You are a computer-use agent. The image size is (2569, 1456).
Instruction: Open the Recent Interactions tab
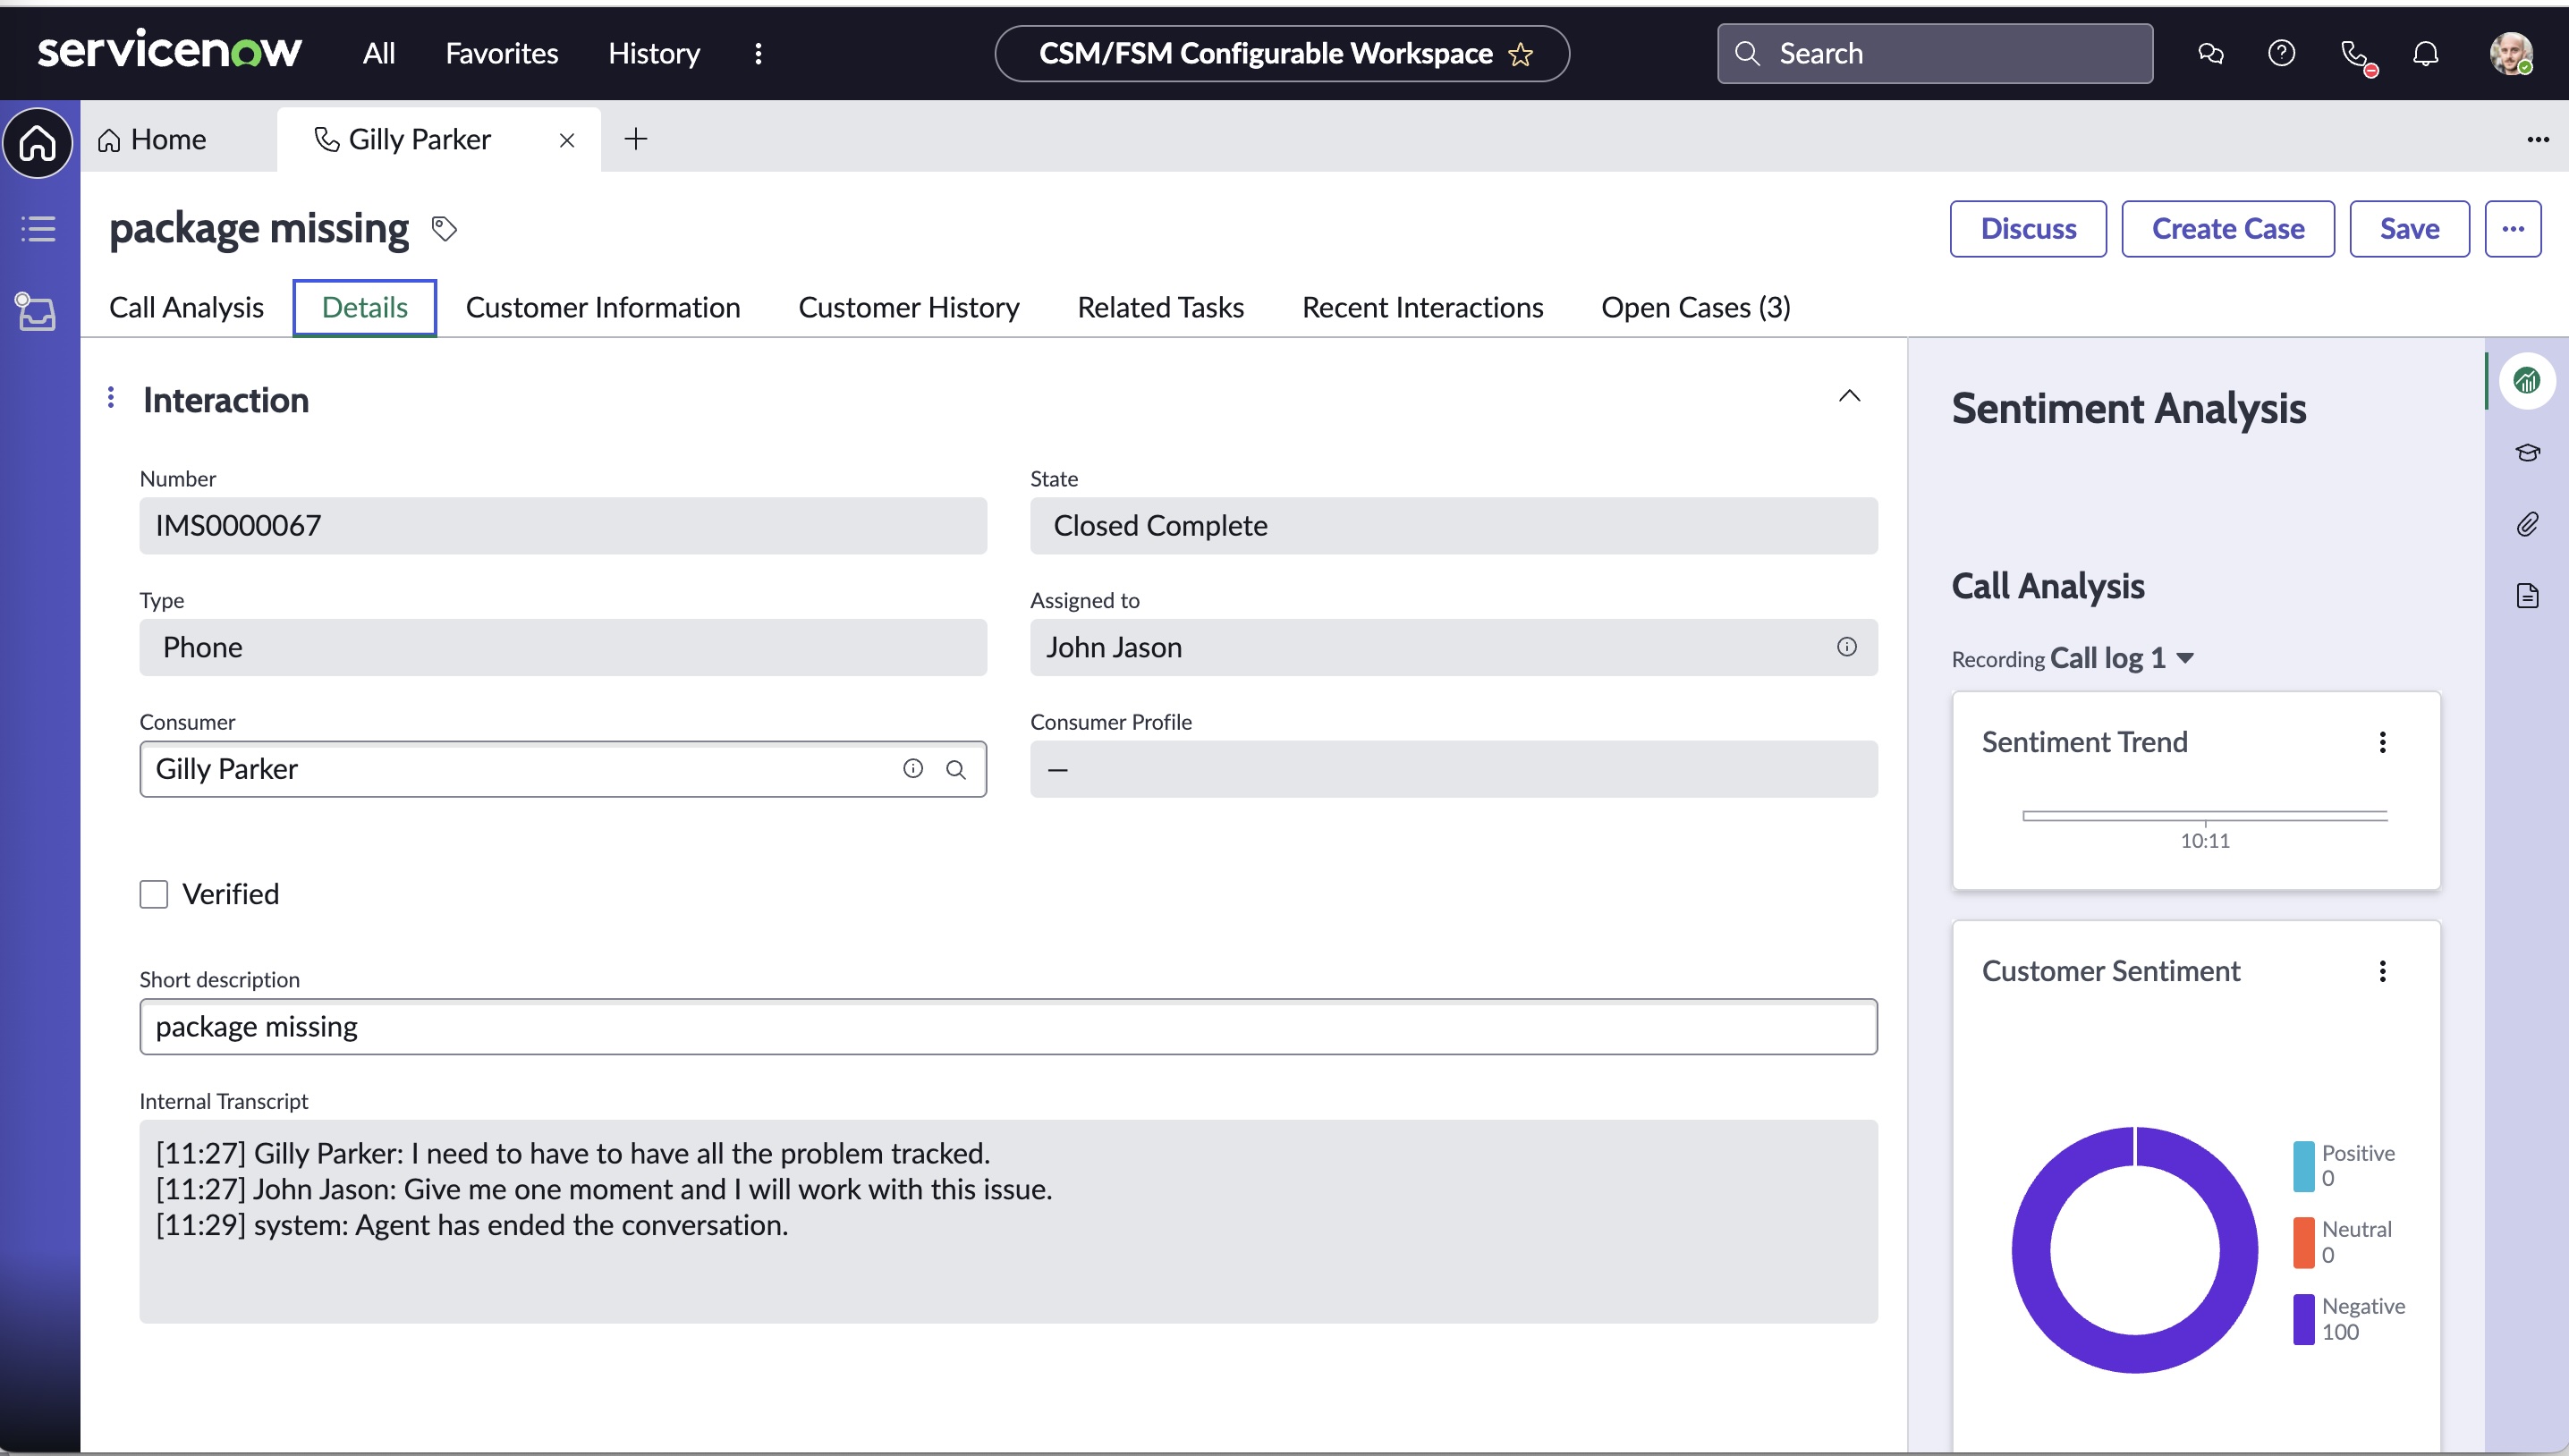click(x=1422, y=307)
